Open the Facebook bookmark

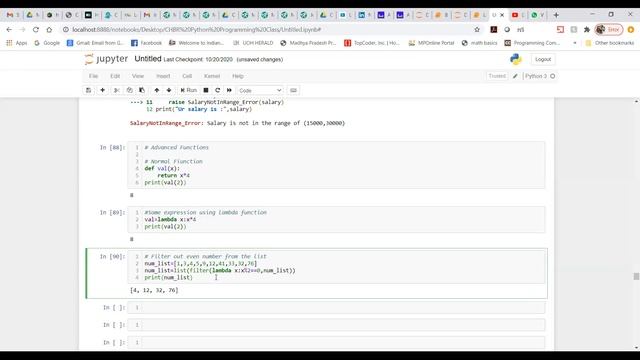[146, 43]
